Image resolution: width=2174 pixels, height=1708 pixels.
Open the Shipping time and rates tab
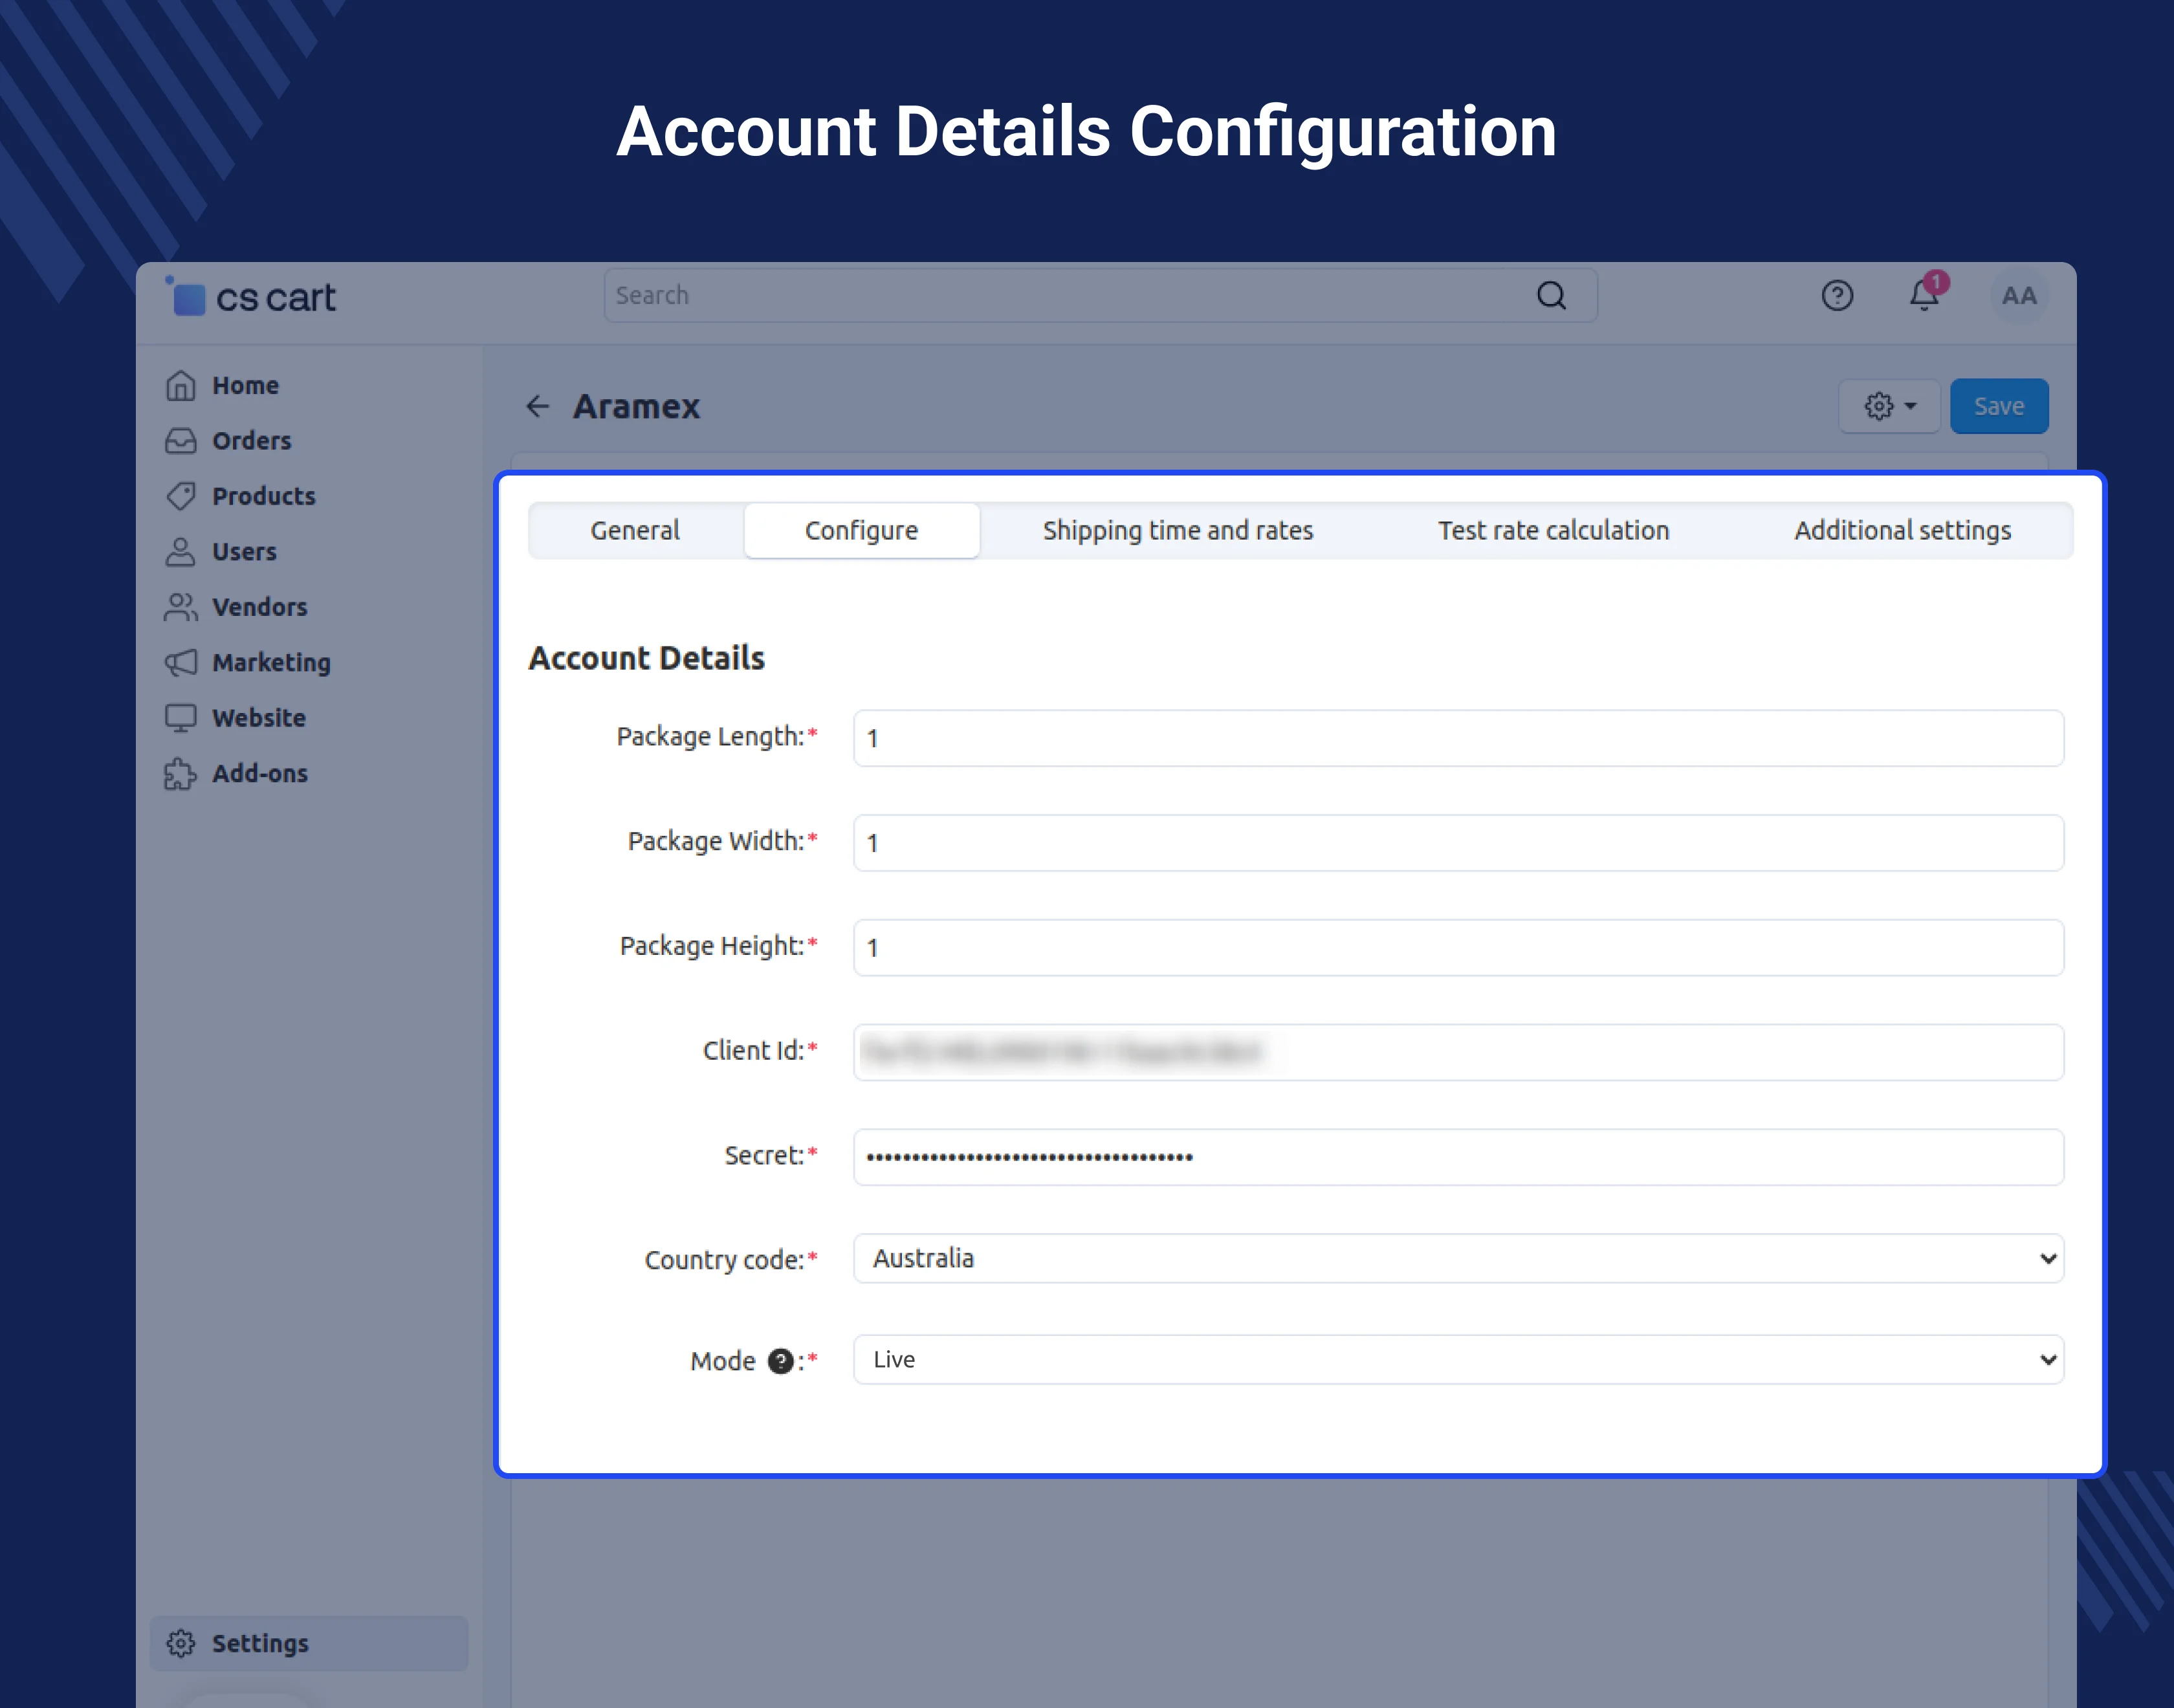[x=1177, y=530]
